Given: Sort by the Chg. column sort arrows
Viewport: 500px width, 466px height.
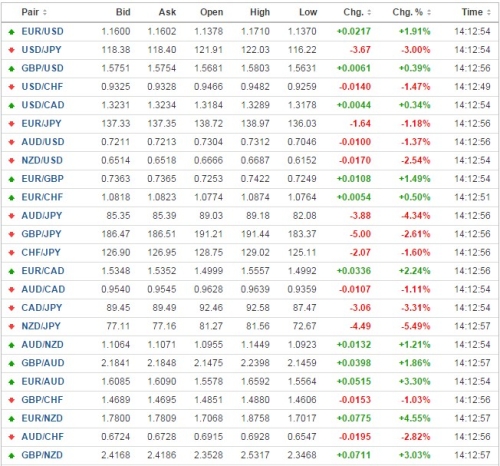Looking at the screenshot, I should tap(369, 13).
